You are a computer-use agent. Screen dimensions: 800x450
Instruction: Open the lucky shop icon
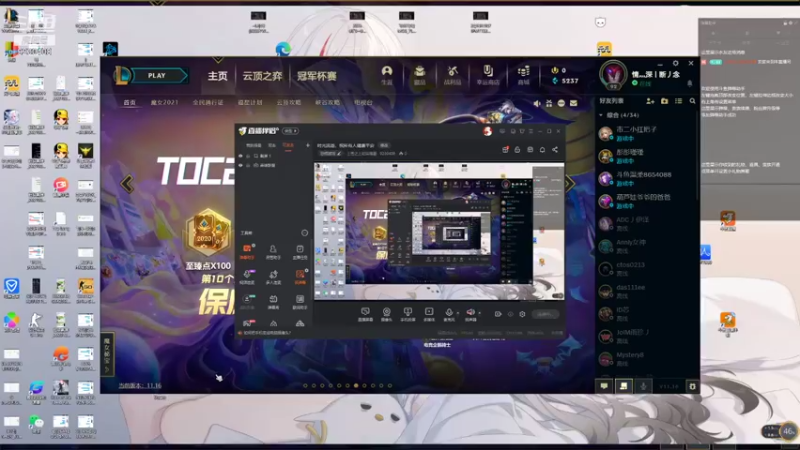tap(488, 74)
